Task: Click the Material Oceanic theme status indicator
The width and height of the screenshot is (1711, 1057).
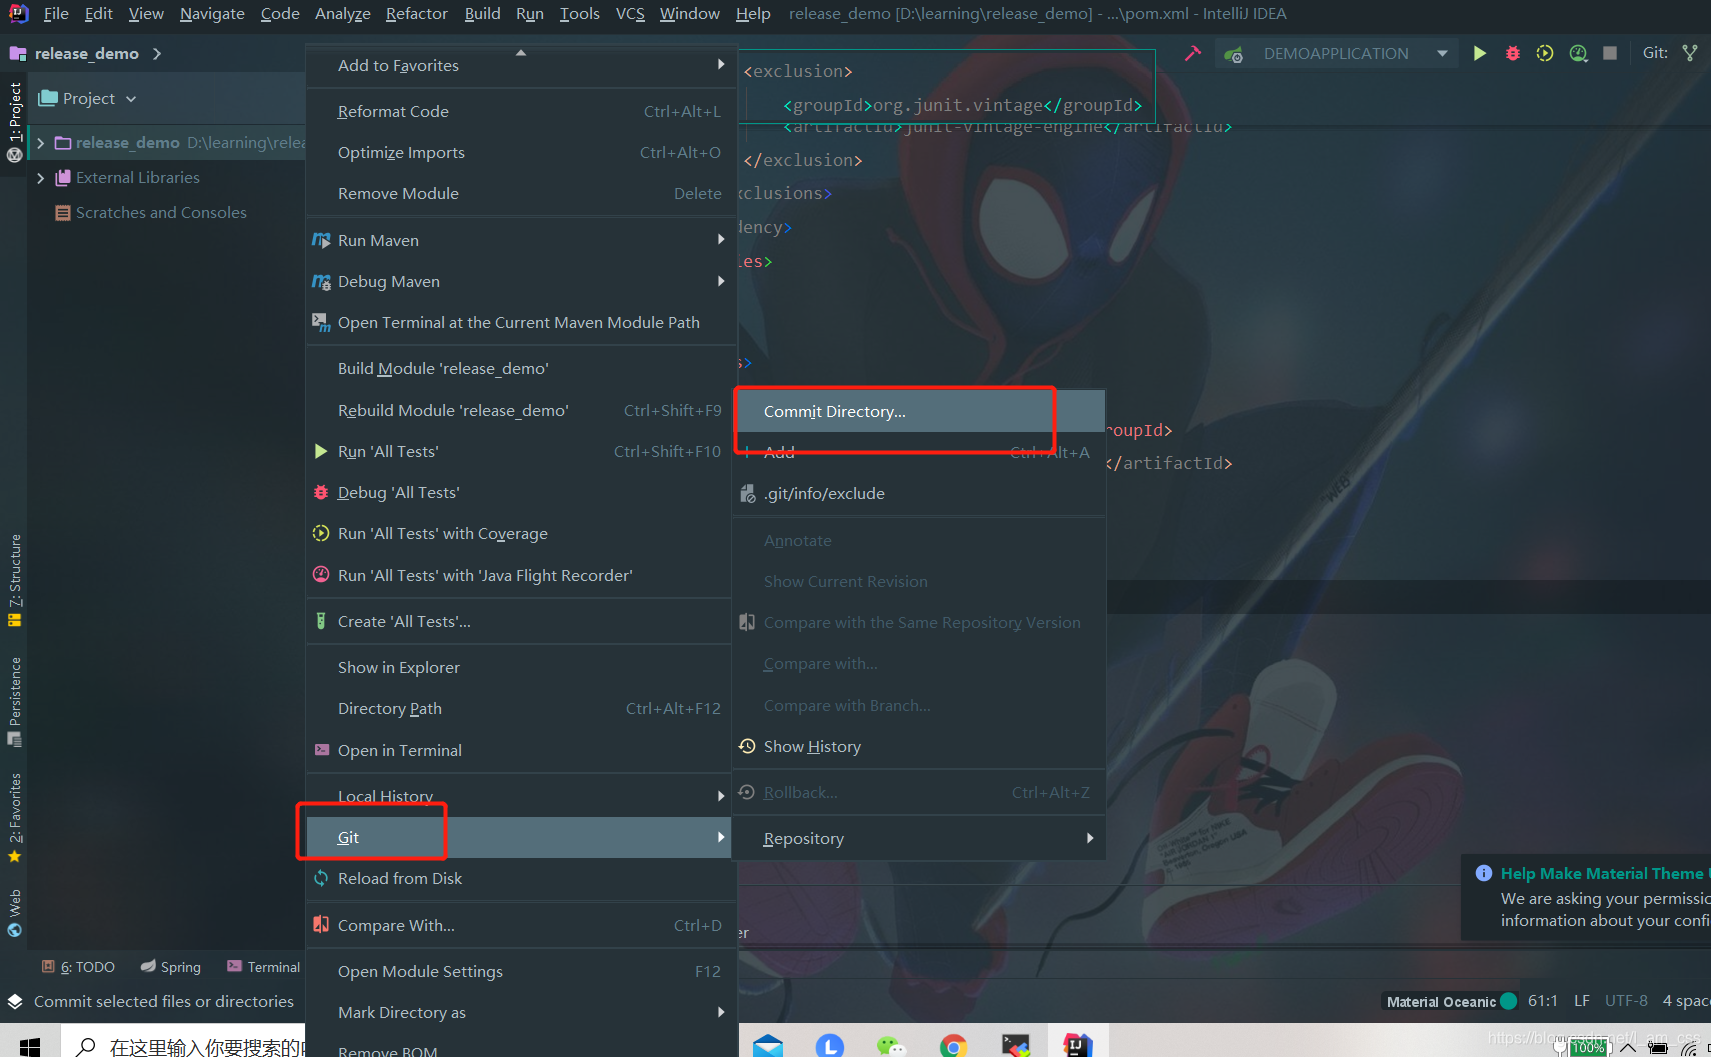Action: pos(1451,1001)
